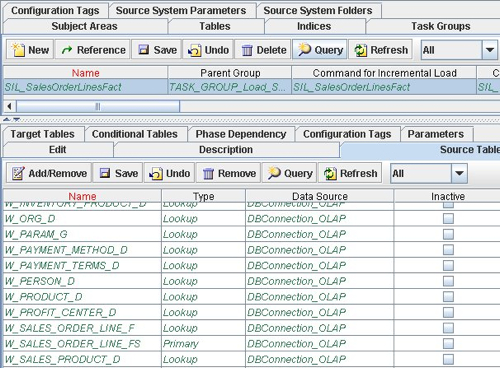The height and width of the screenshot is (368, 500).
Task: Mark W_SALES_ORDER_LINE_FS as inactive
Action: pos(448,344)
